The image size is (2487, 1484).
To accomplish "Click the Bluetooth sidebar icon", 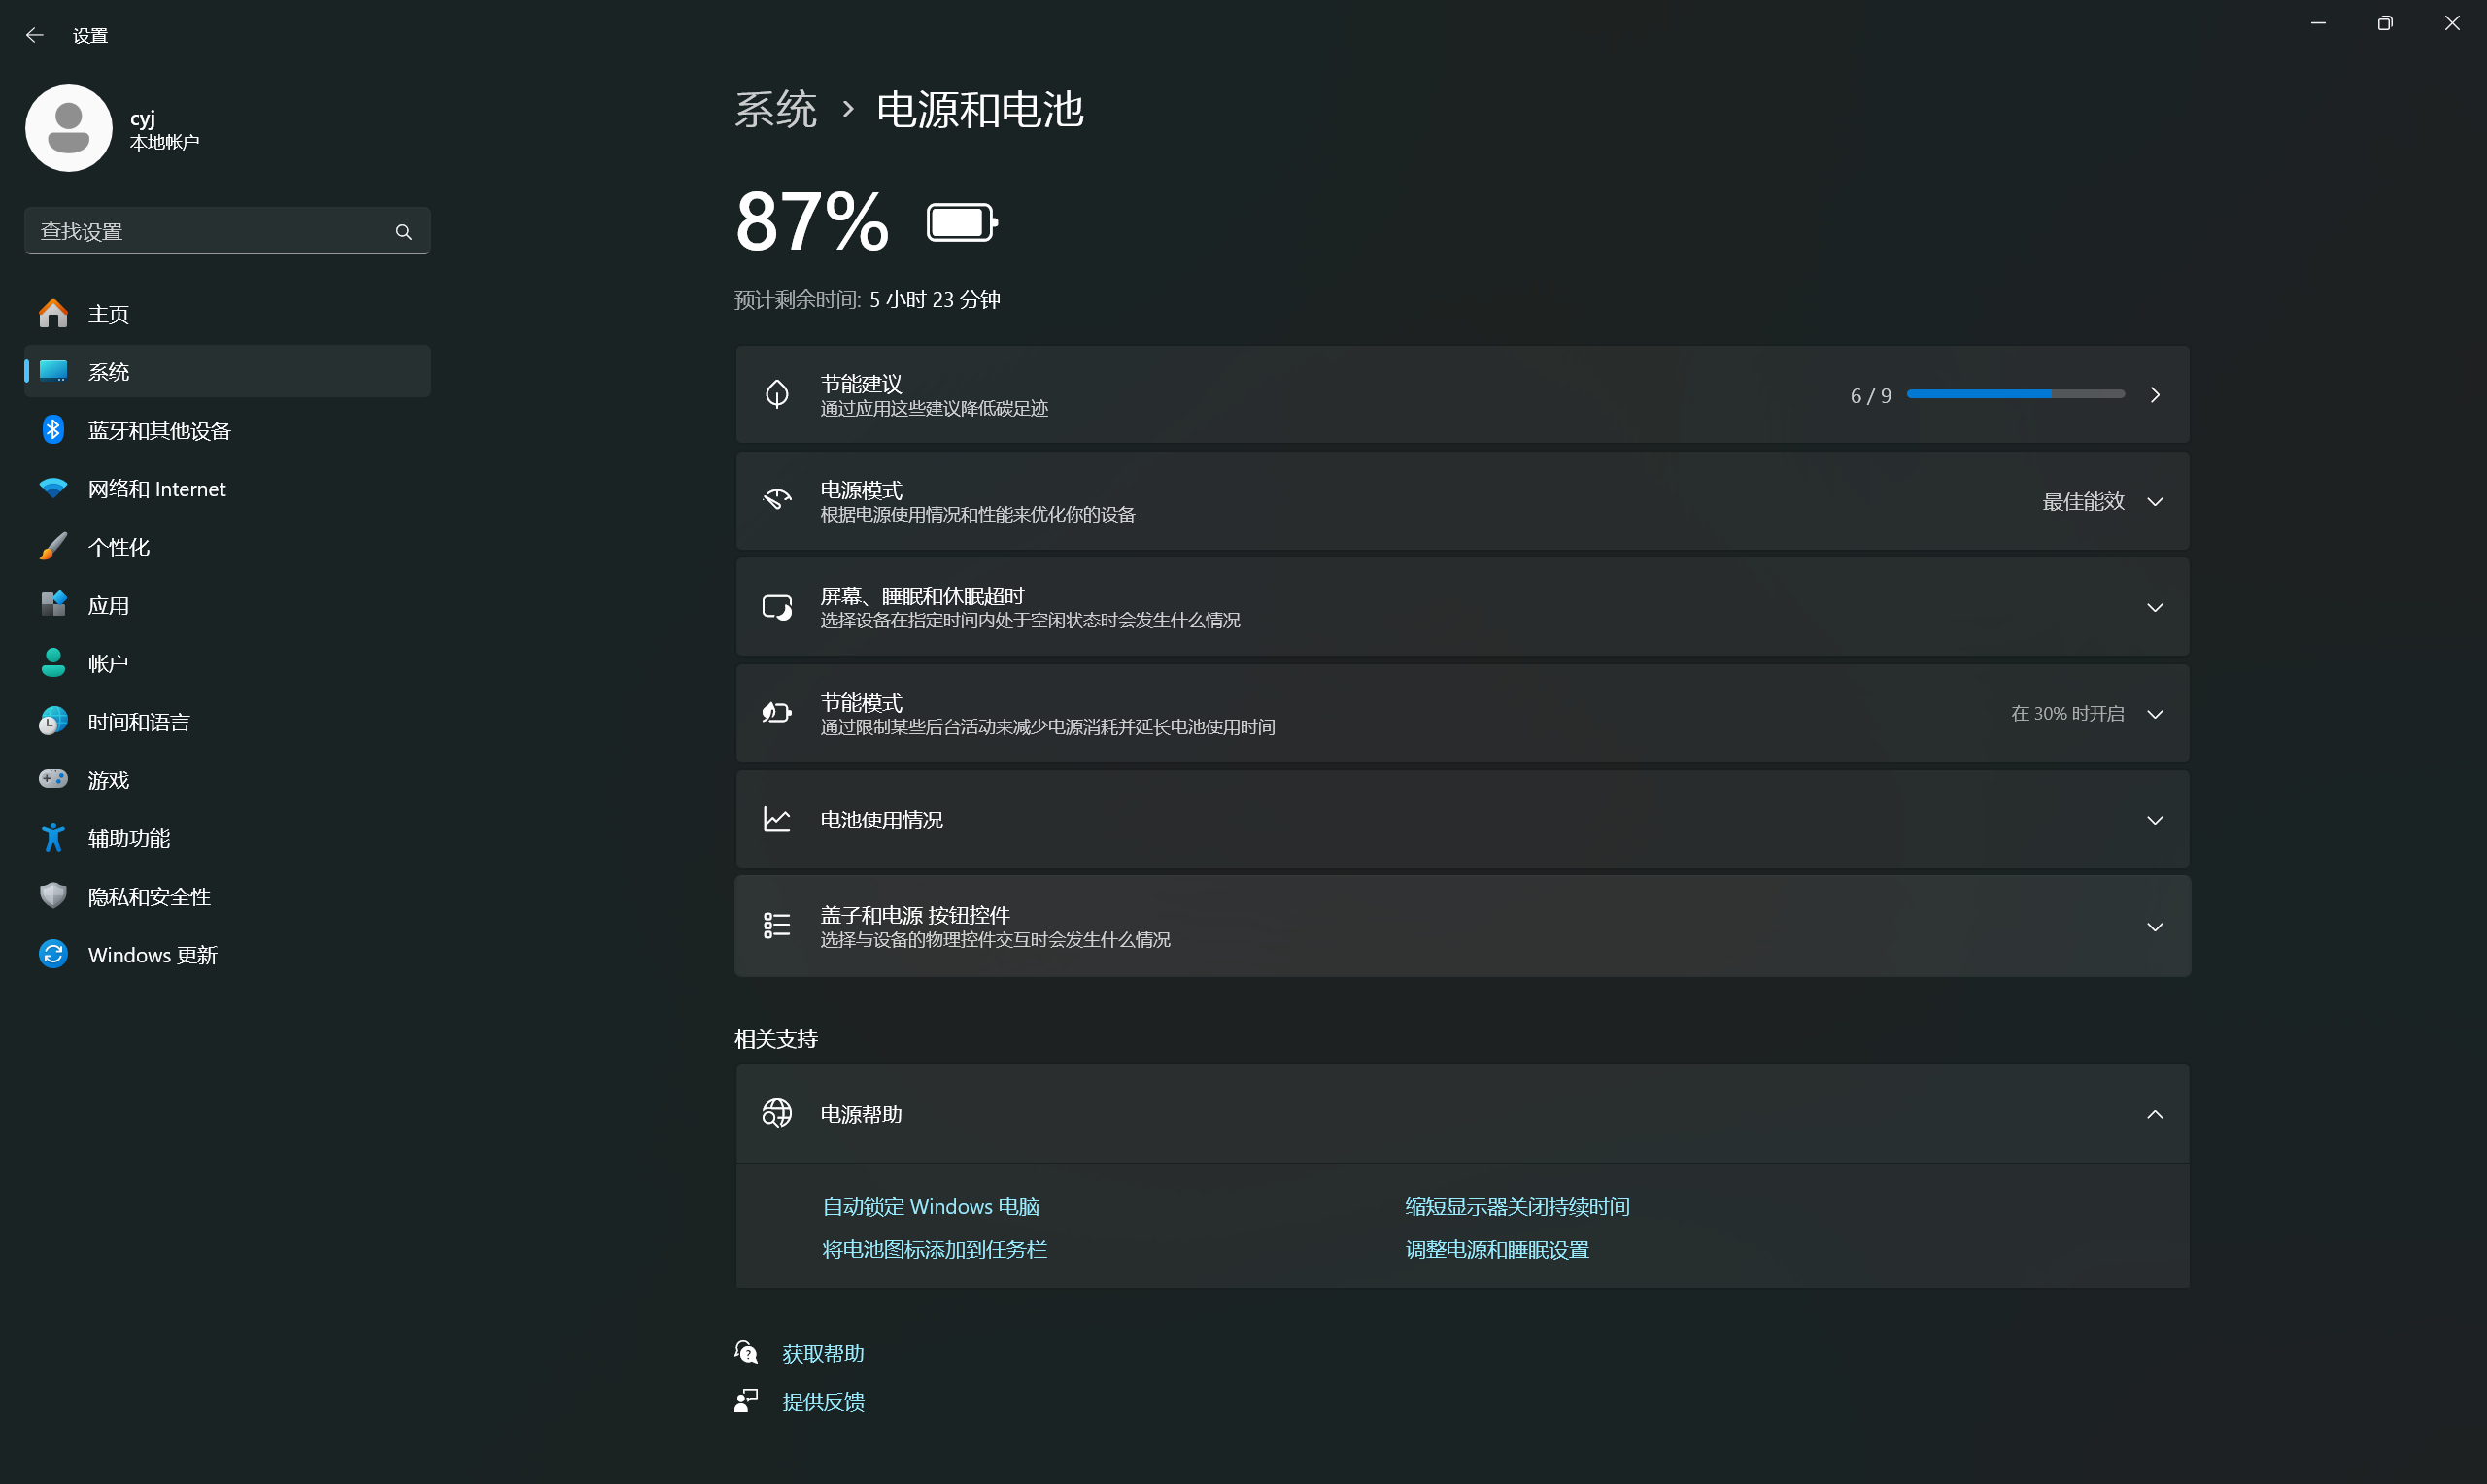I will (53, 430).
